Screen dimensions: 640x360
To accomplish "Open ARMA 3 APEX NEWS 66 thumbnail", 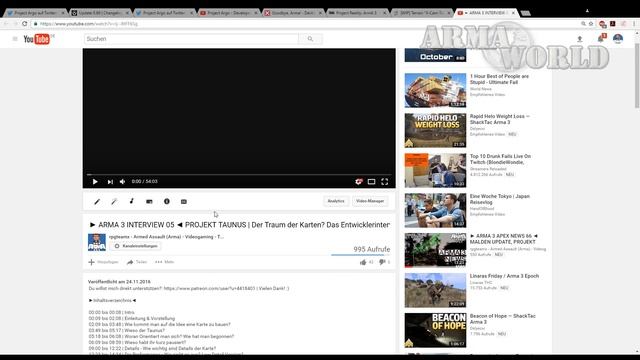I will tap(435, 250).
